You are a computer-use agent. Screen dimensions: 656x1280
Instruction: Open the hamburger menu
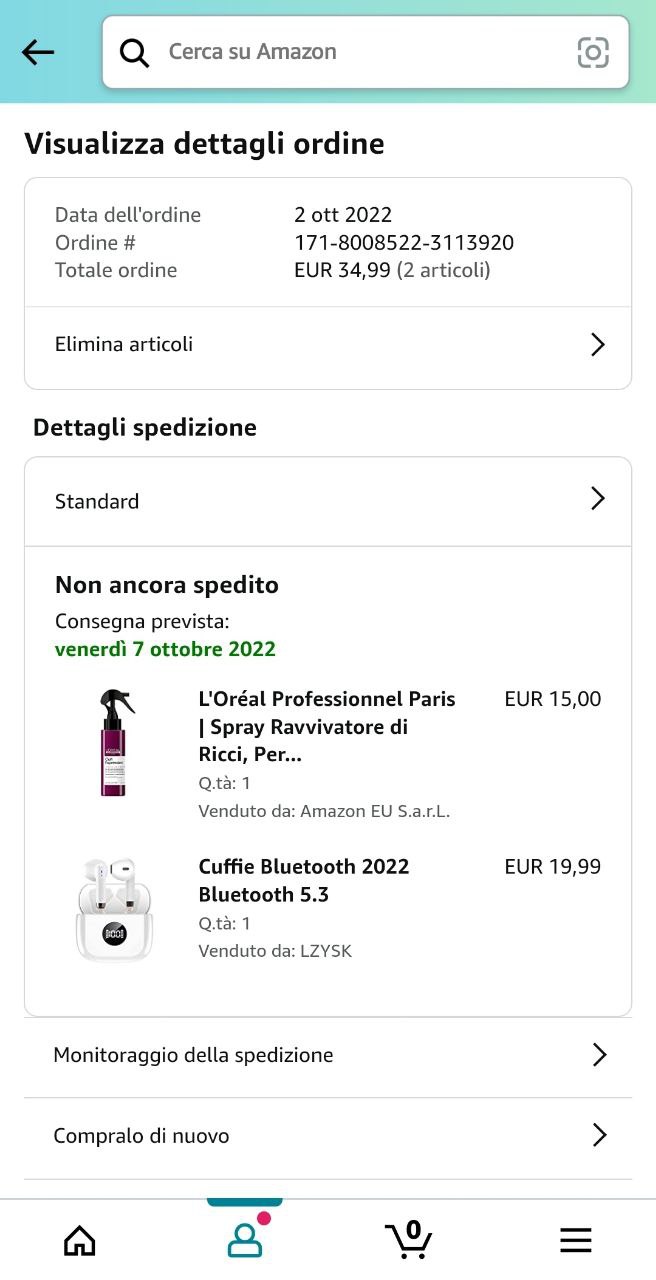pyautogui.click(x=575, y=1240)
